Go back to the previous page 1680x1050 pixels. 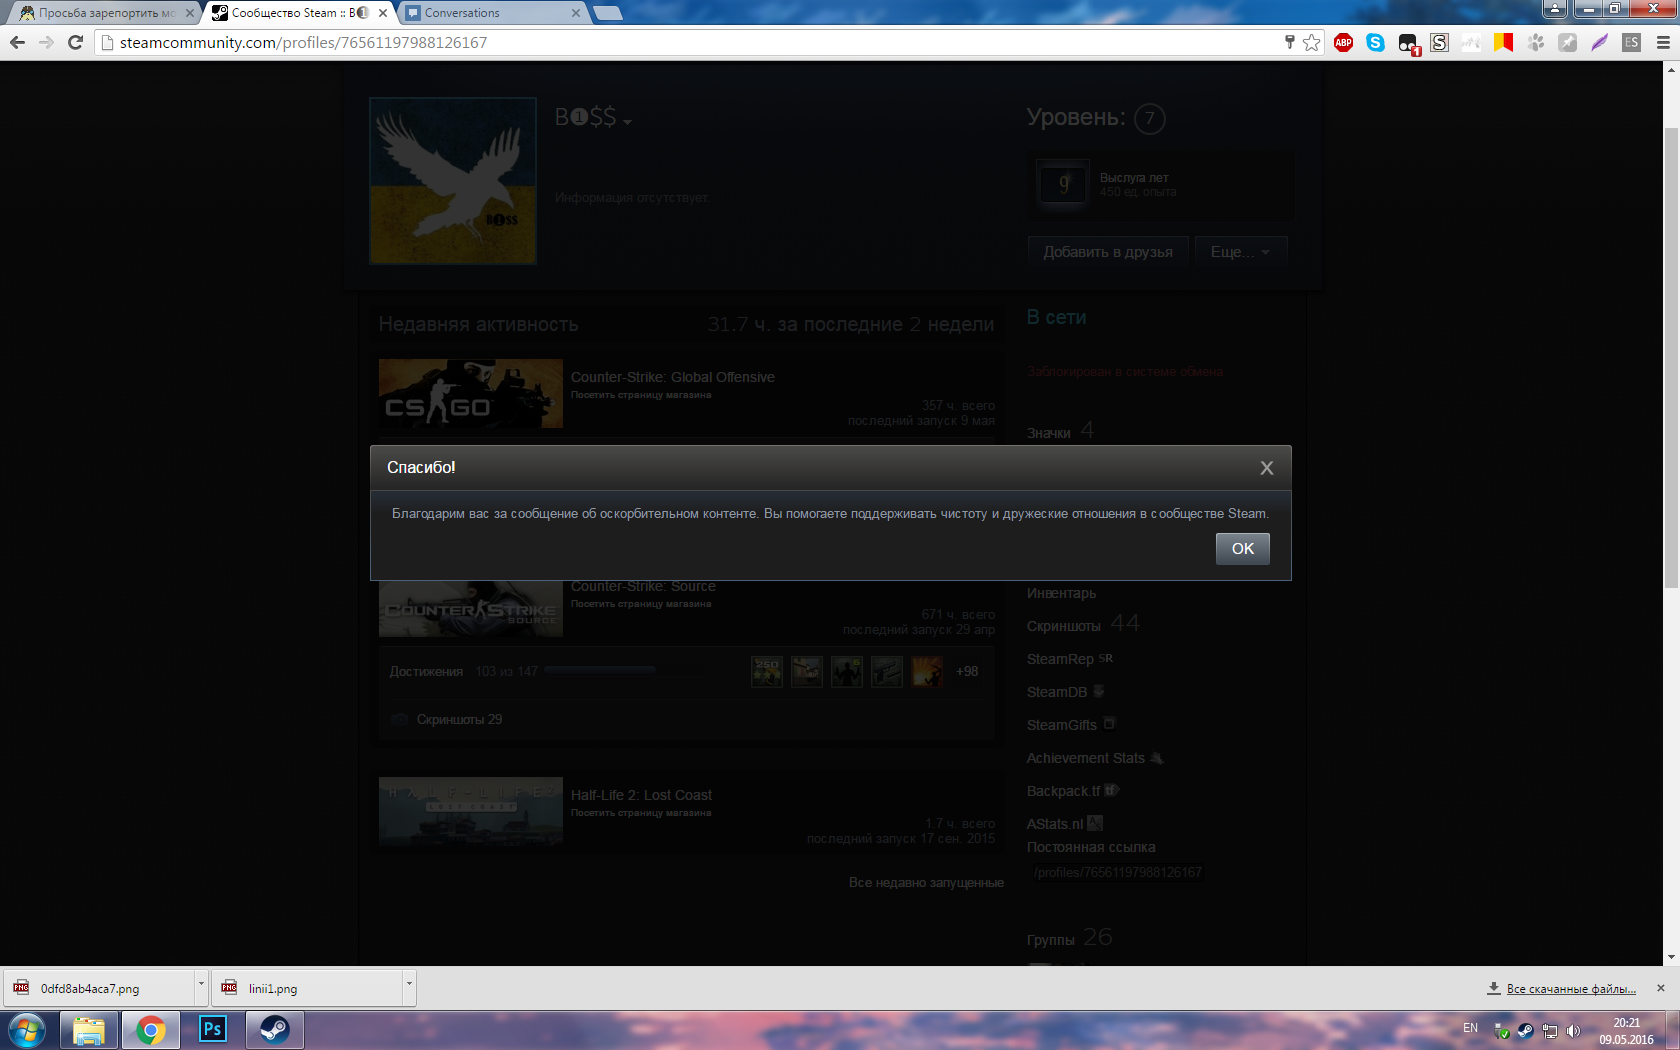[x=17, y=42]
